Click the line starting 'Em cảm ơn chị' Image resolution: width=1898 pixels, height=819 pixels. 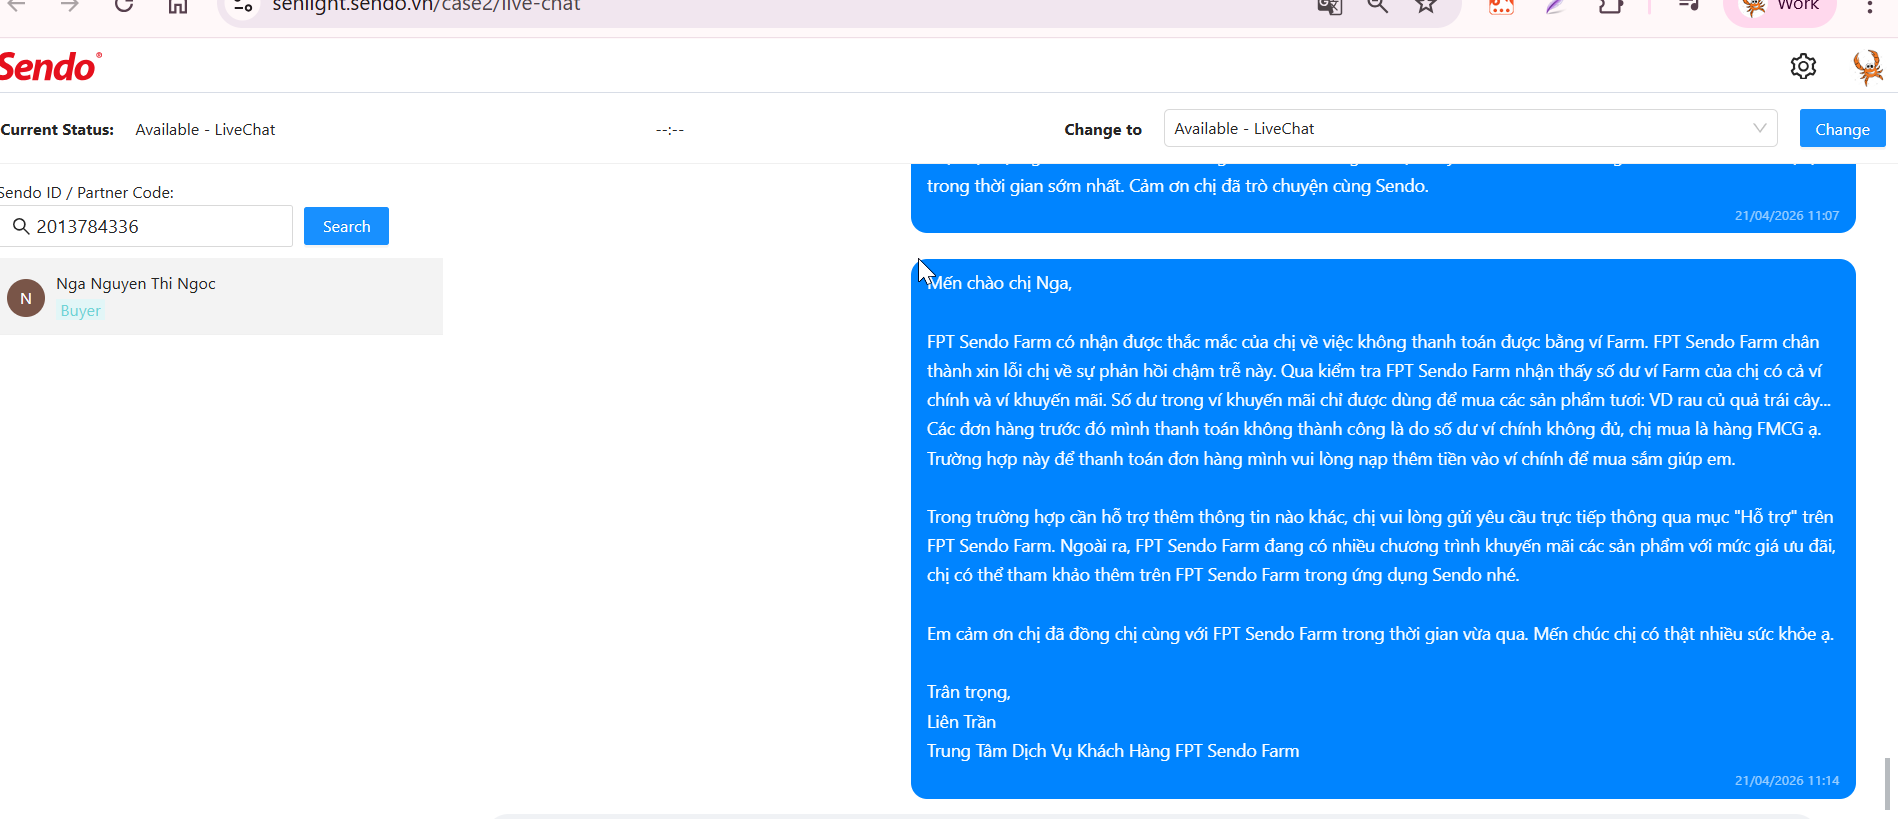[x=1381, y=634]
